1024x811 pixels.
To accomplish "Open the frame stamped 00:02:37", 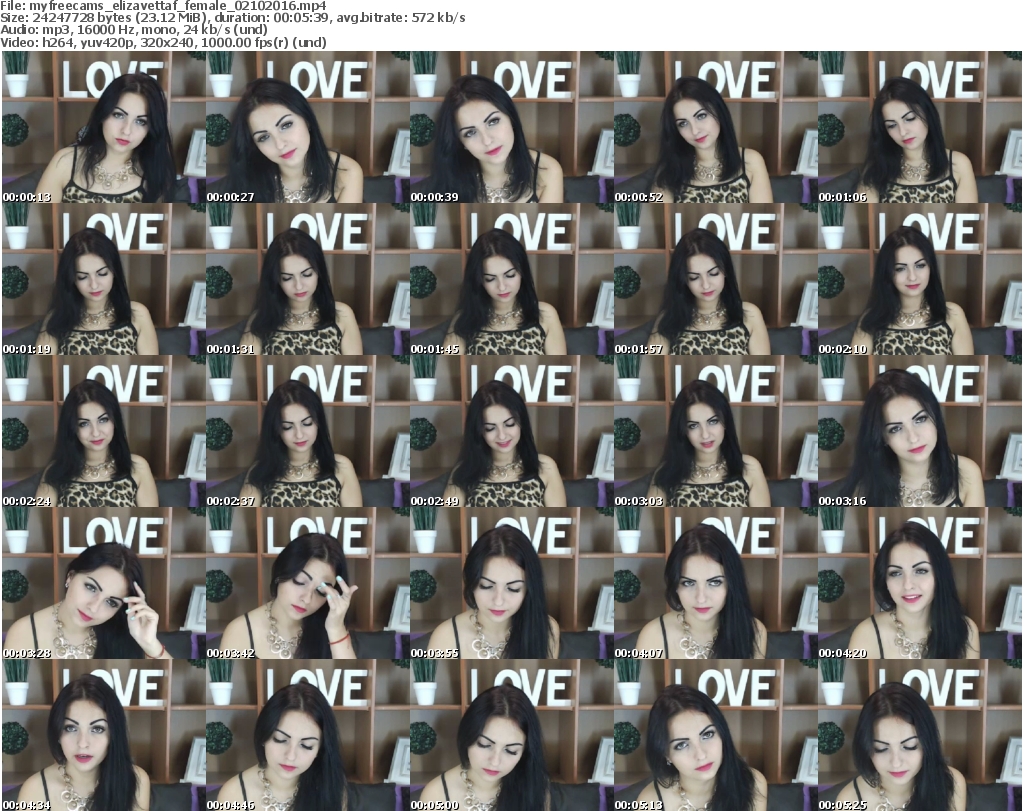I will 308,431.
